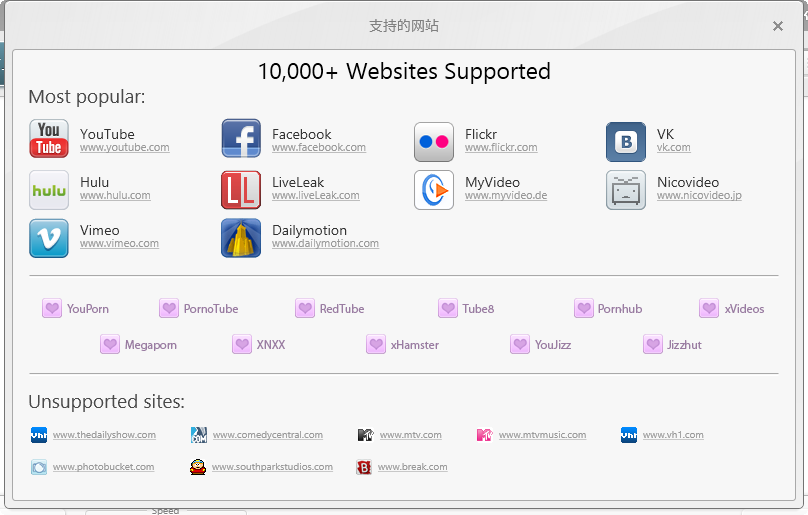Click the Nicovideo TV icon
The image size is (808, 515).
[626, 190]
